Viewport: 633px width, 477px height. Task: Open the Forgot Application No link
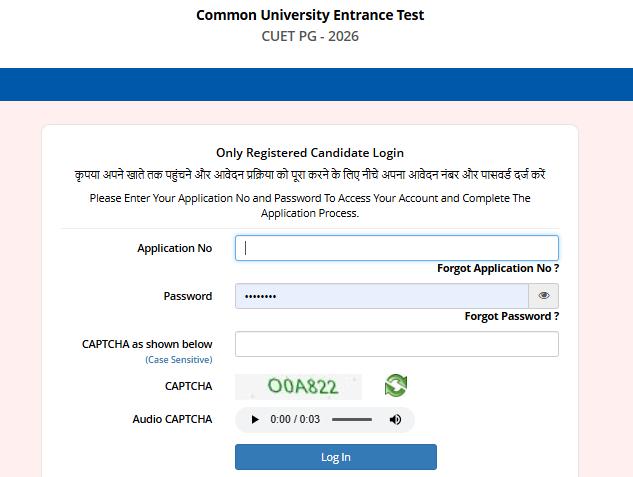click(x=497, y=269)
